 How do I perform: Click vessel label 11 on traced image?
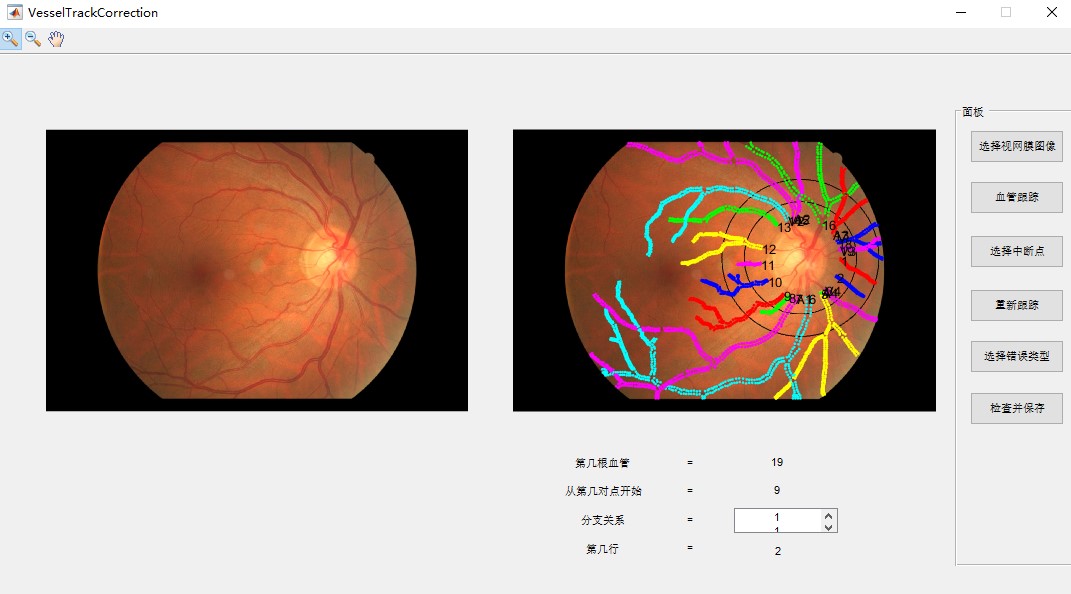click(768, 266)
